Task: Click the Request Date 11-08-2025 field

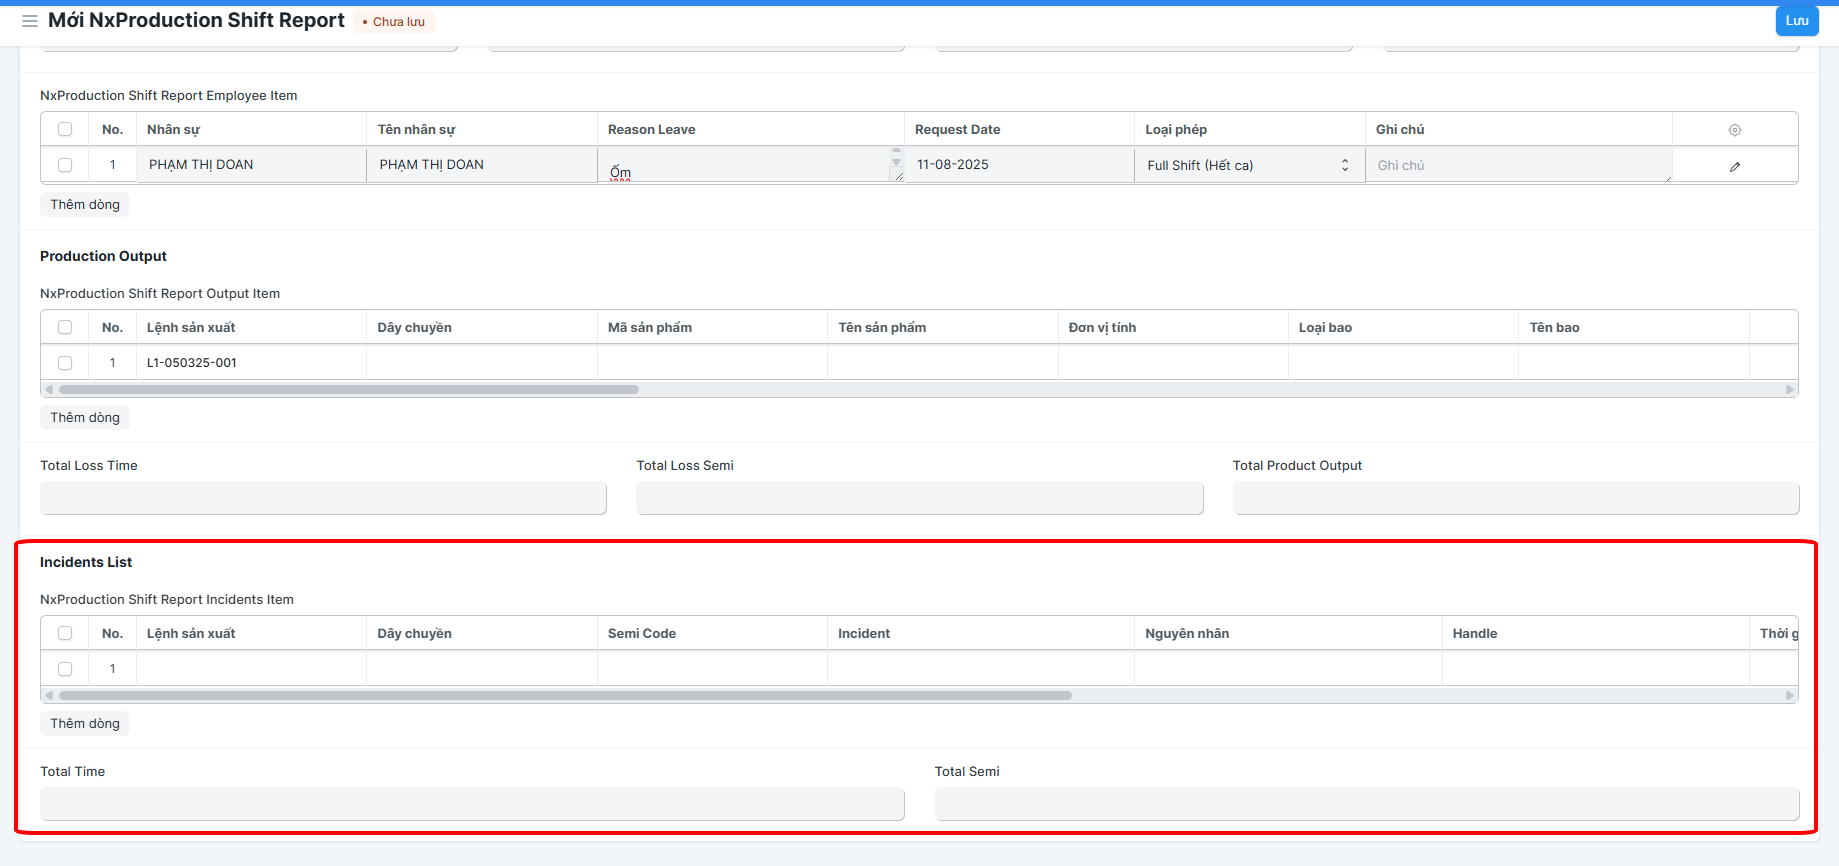Action: (x=1019, y=165)
